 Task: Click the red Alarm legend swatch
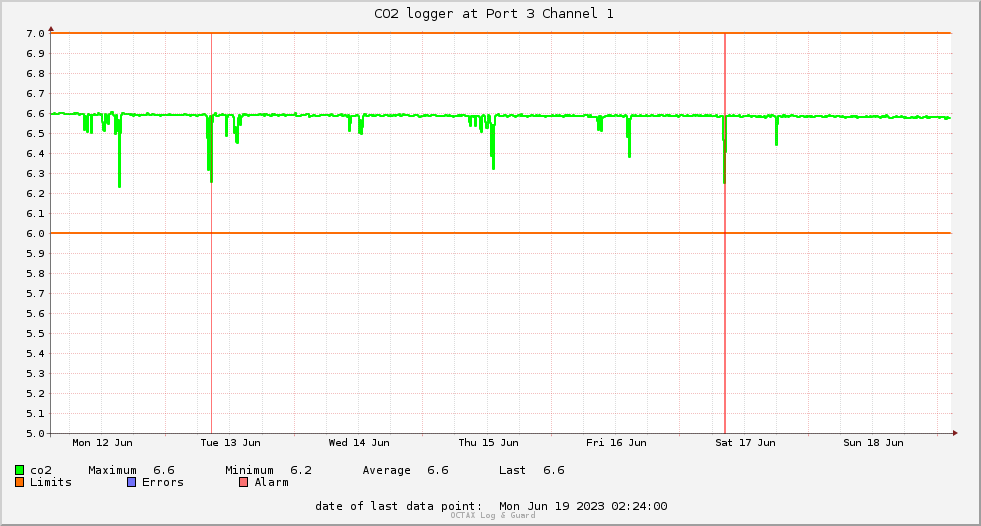(x=243, y=482)
